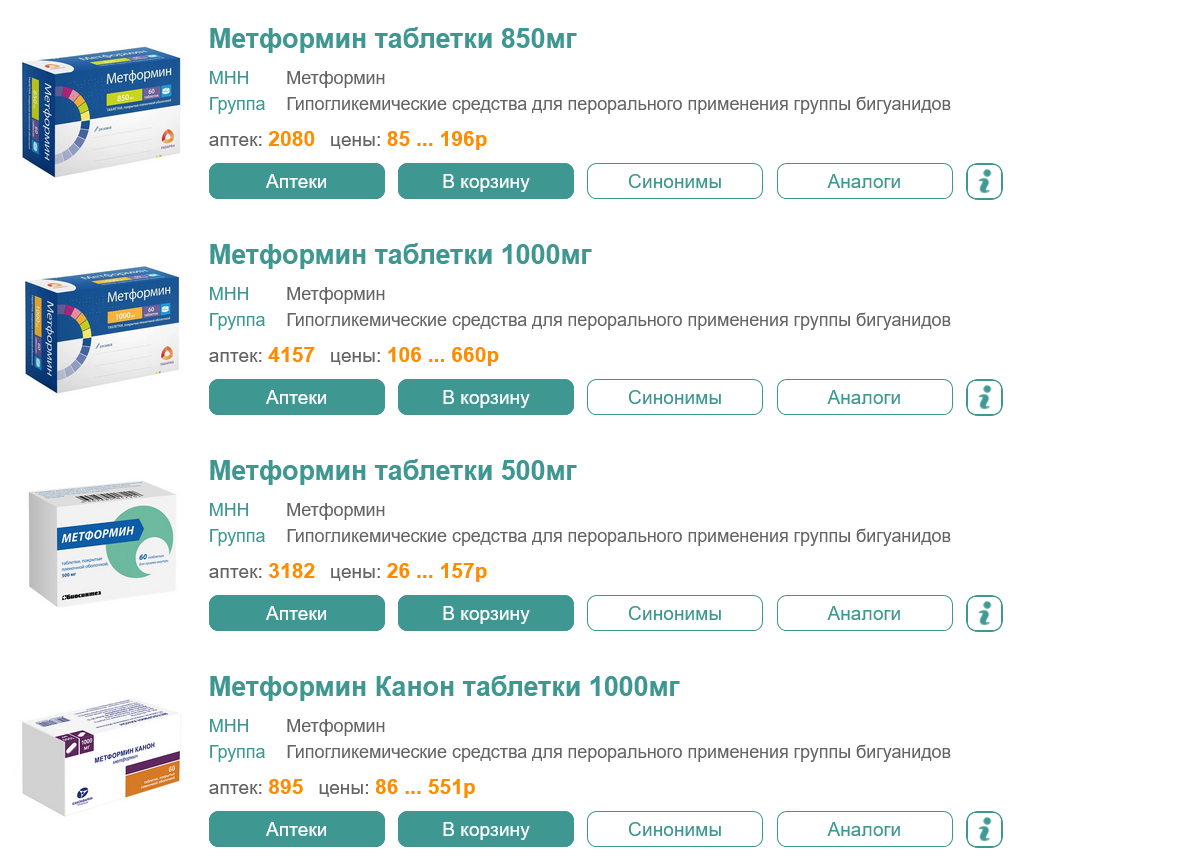Add Метформин 500мг to cart via В корзину
Image resolution: width=1194 pixels, height=868 pixels.
pyautogui.click(x=486, y=614)
